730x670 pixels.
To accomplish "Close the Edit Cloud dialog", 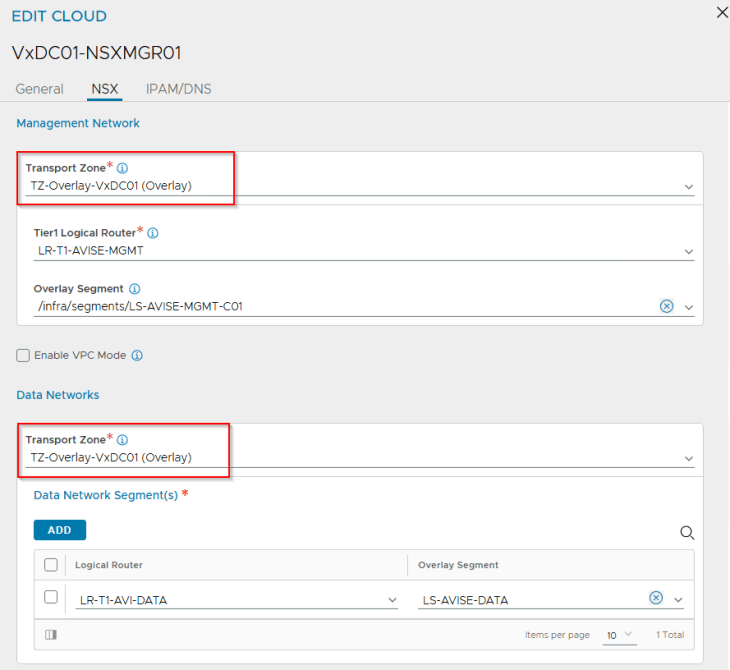I will click(722, 13).
